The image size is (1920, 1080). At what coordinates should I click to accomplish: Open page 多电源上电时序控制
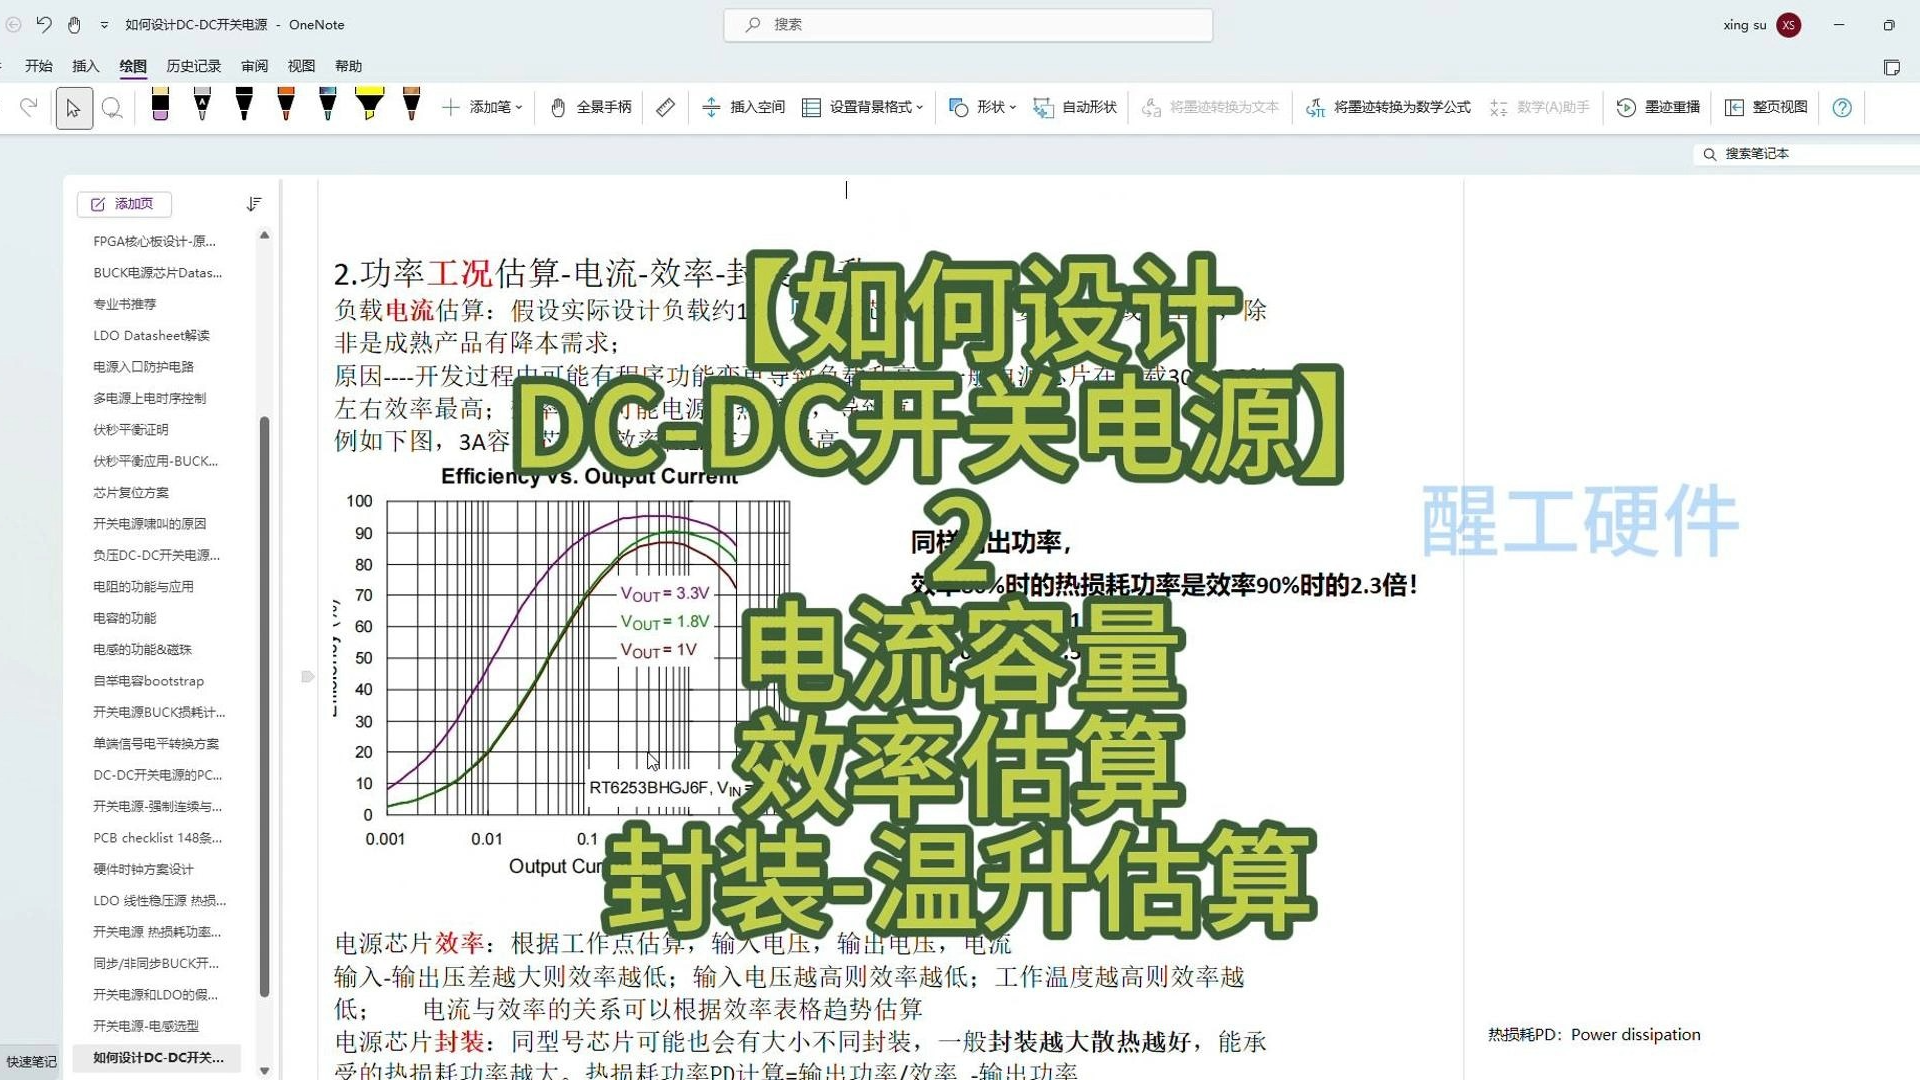tap(150, 398)
